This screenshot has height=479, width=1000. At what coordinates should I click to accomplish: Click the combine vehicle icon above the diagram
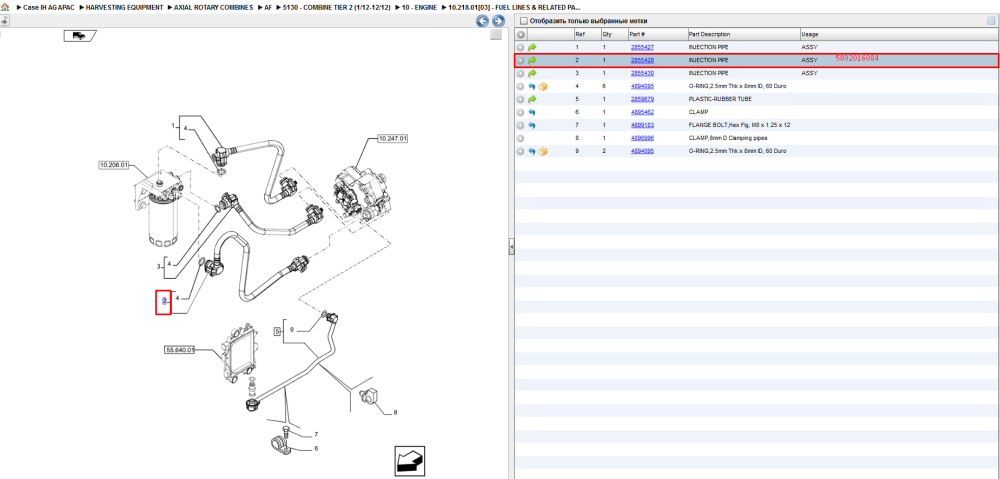pyautogui.click(x=79, y=36)
